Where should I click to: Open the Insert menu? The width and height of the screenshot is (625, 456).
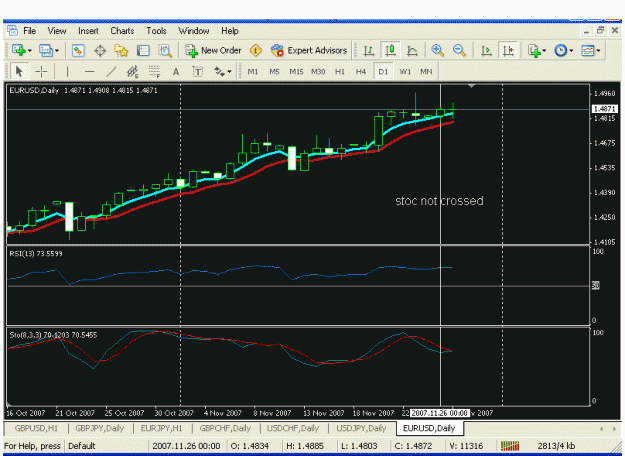(88, 31)
